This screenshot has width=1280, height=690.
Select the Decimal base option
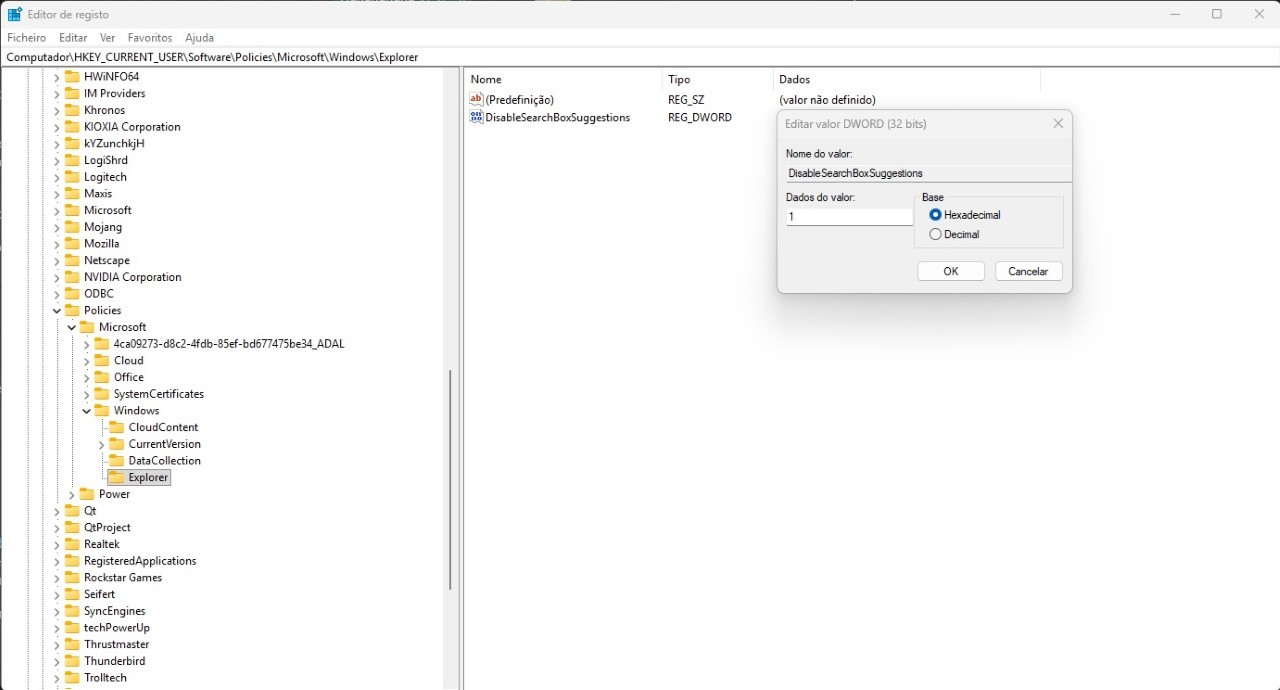935,234
